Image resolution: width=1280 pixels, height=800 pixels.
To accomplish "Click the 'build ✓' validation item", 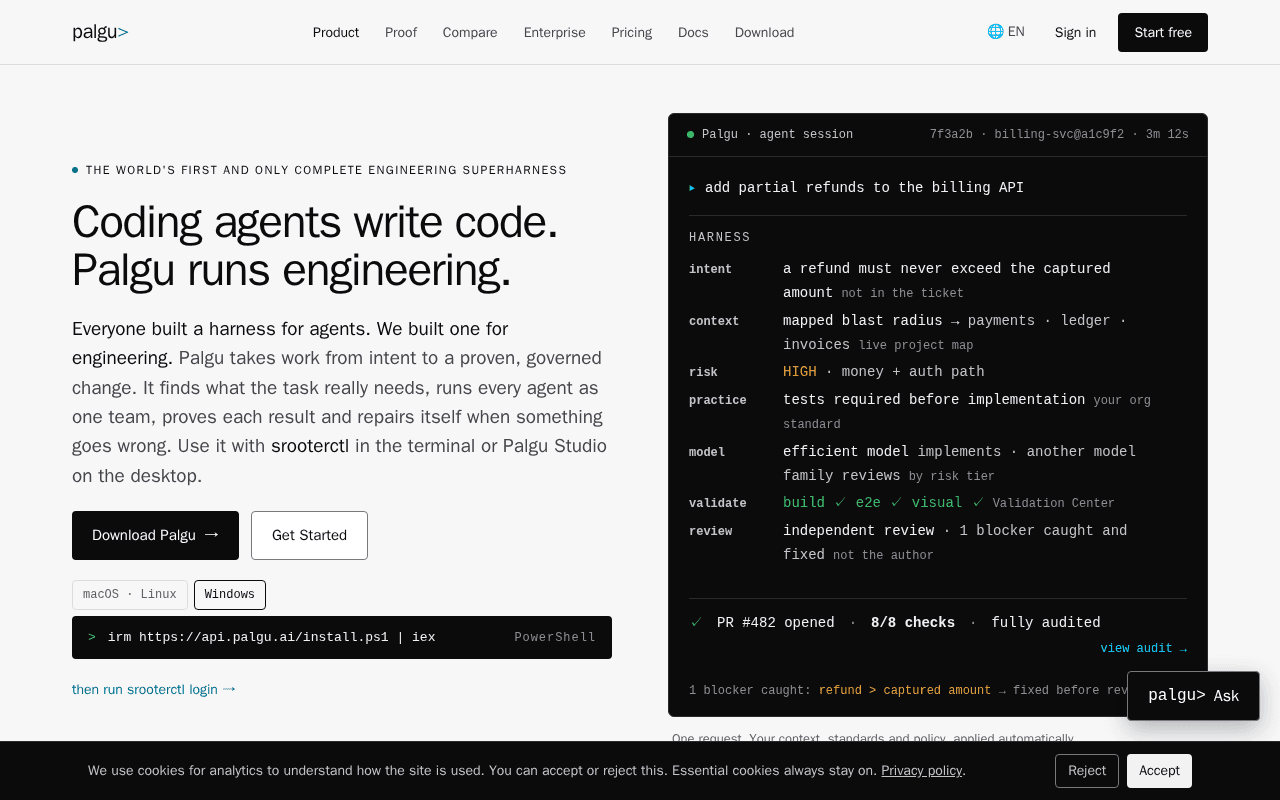I will [x=814, y=502].
